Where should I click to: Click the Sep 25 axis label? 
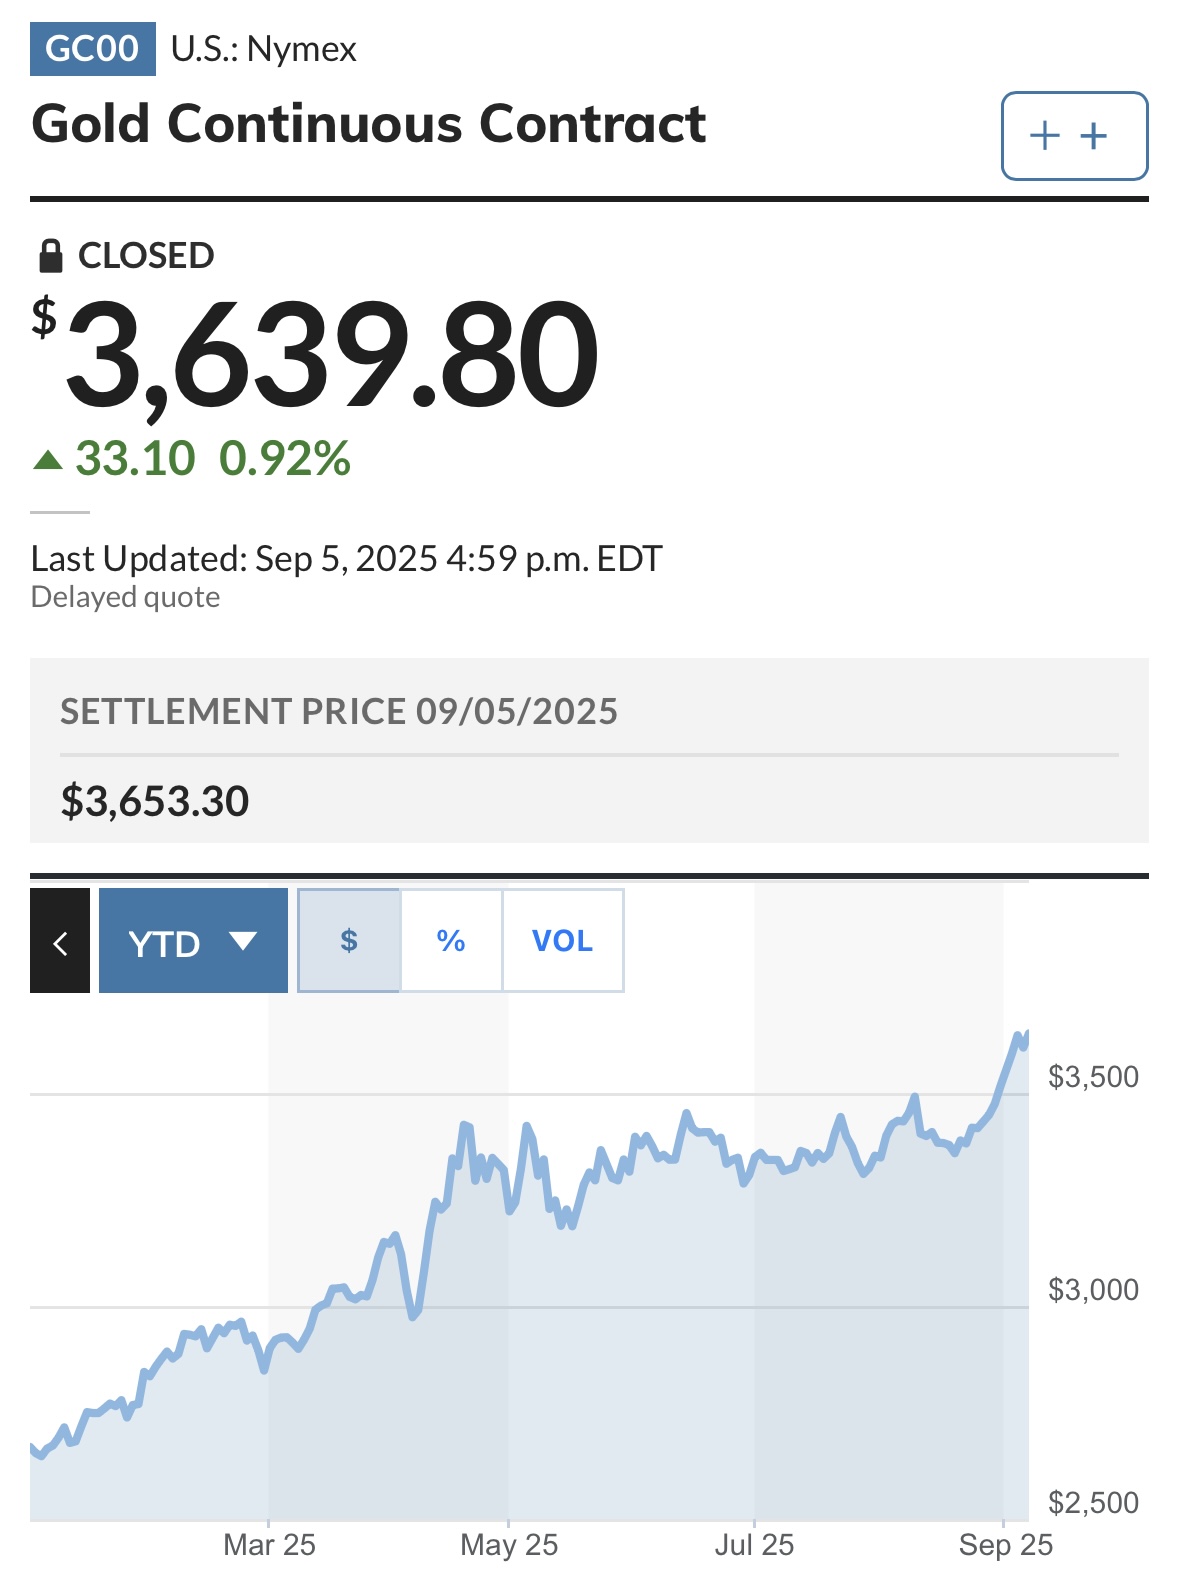(x=1005, y=1545)
